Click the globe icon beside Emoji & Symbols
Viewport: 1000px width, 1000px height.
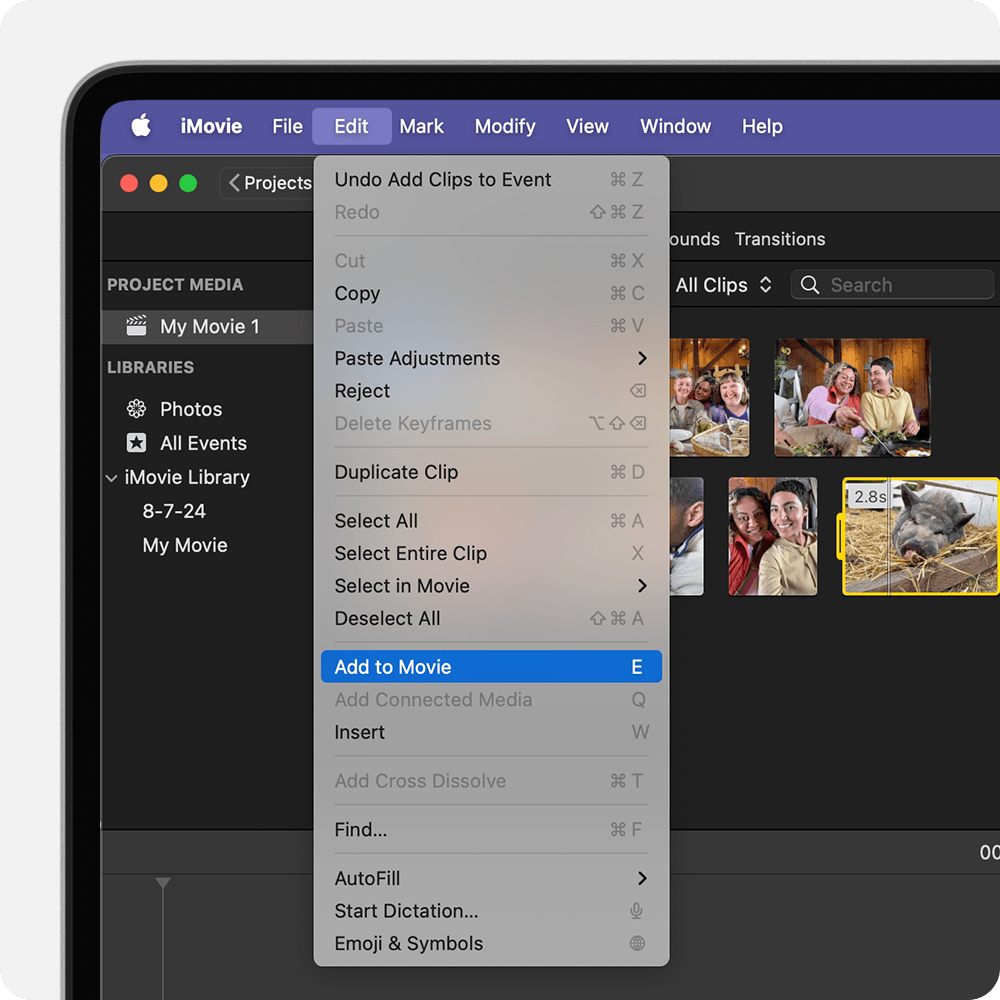pos(638,944)
